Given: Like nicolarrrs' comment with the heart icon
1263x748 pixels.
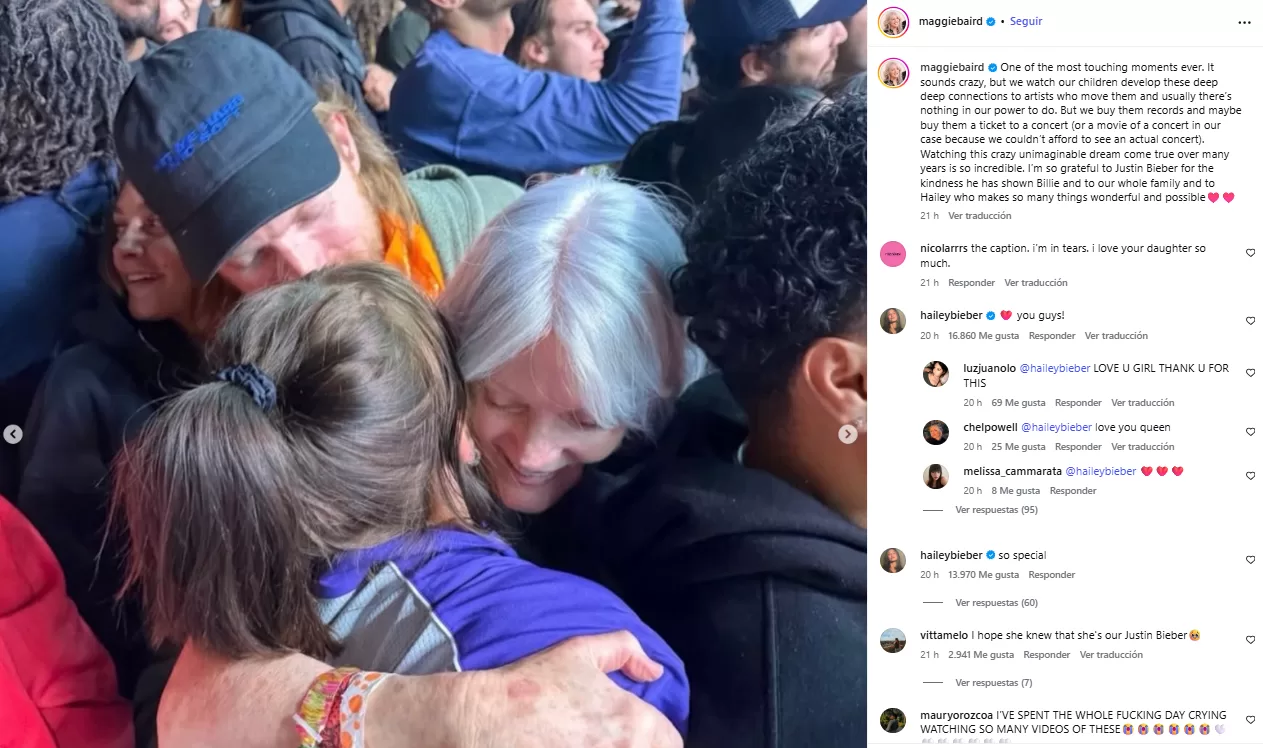Looking at the screenshot, I should (1250, 253).
